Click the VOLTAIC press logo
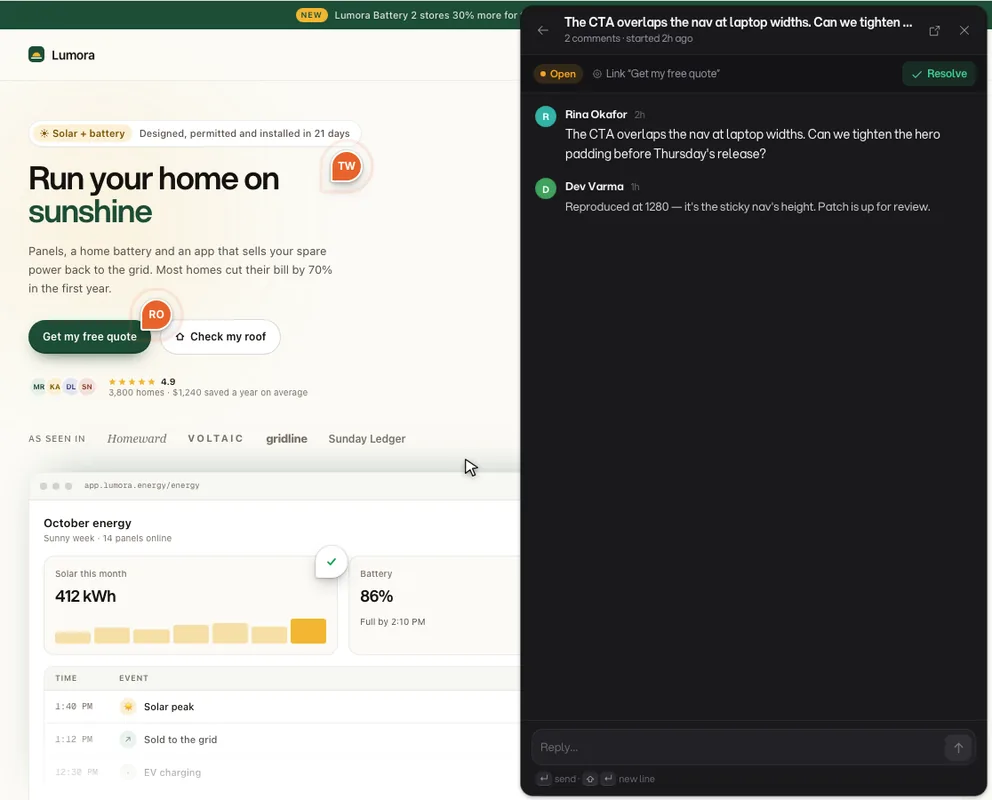 (216, 438)
